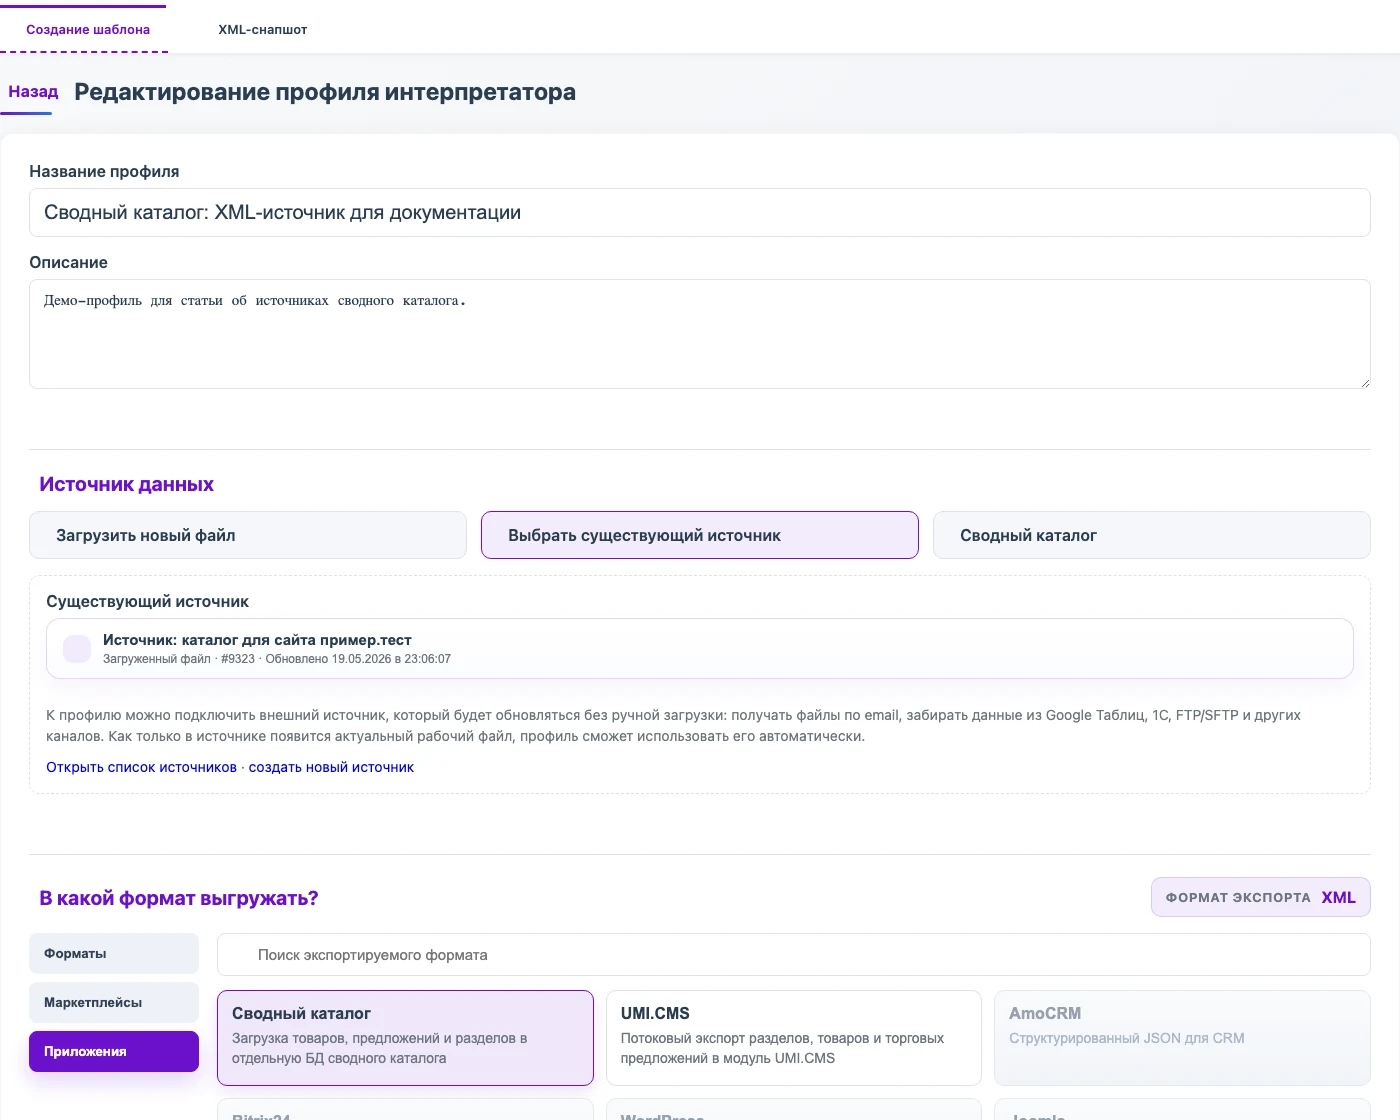1400x1120 pixels.
Task: Go back via the Назад link
Action: pos(33,92)
